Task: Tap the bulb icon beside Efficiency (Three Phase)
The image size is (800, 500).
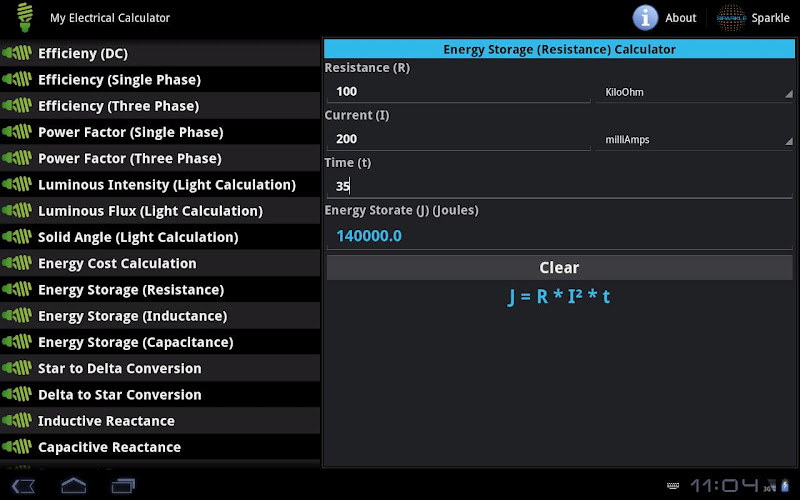Action: pyautogui.click(x=17, y=106)
